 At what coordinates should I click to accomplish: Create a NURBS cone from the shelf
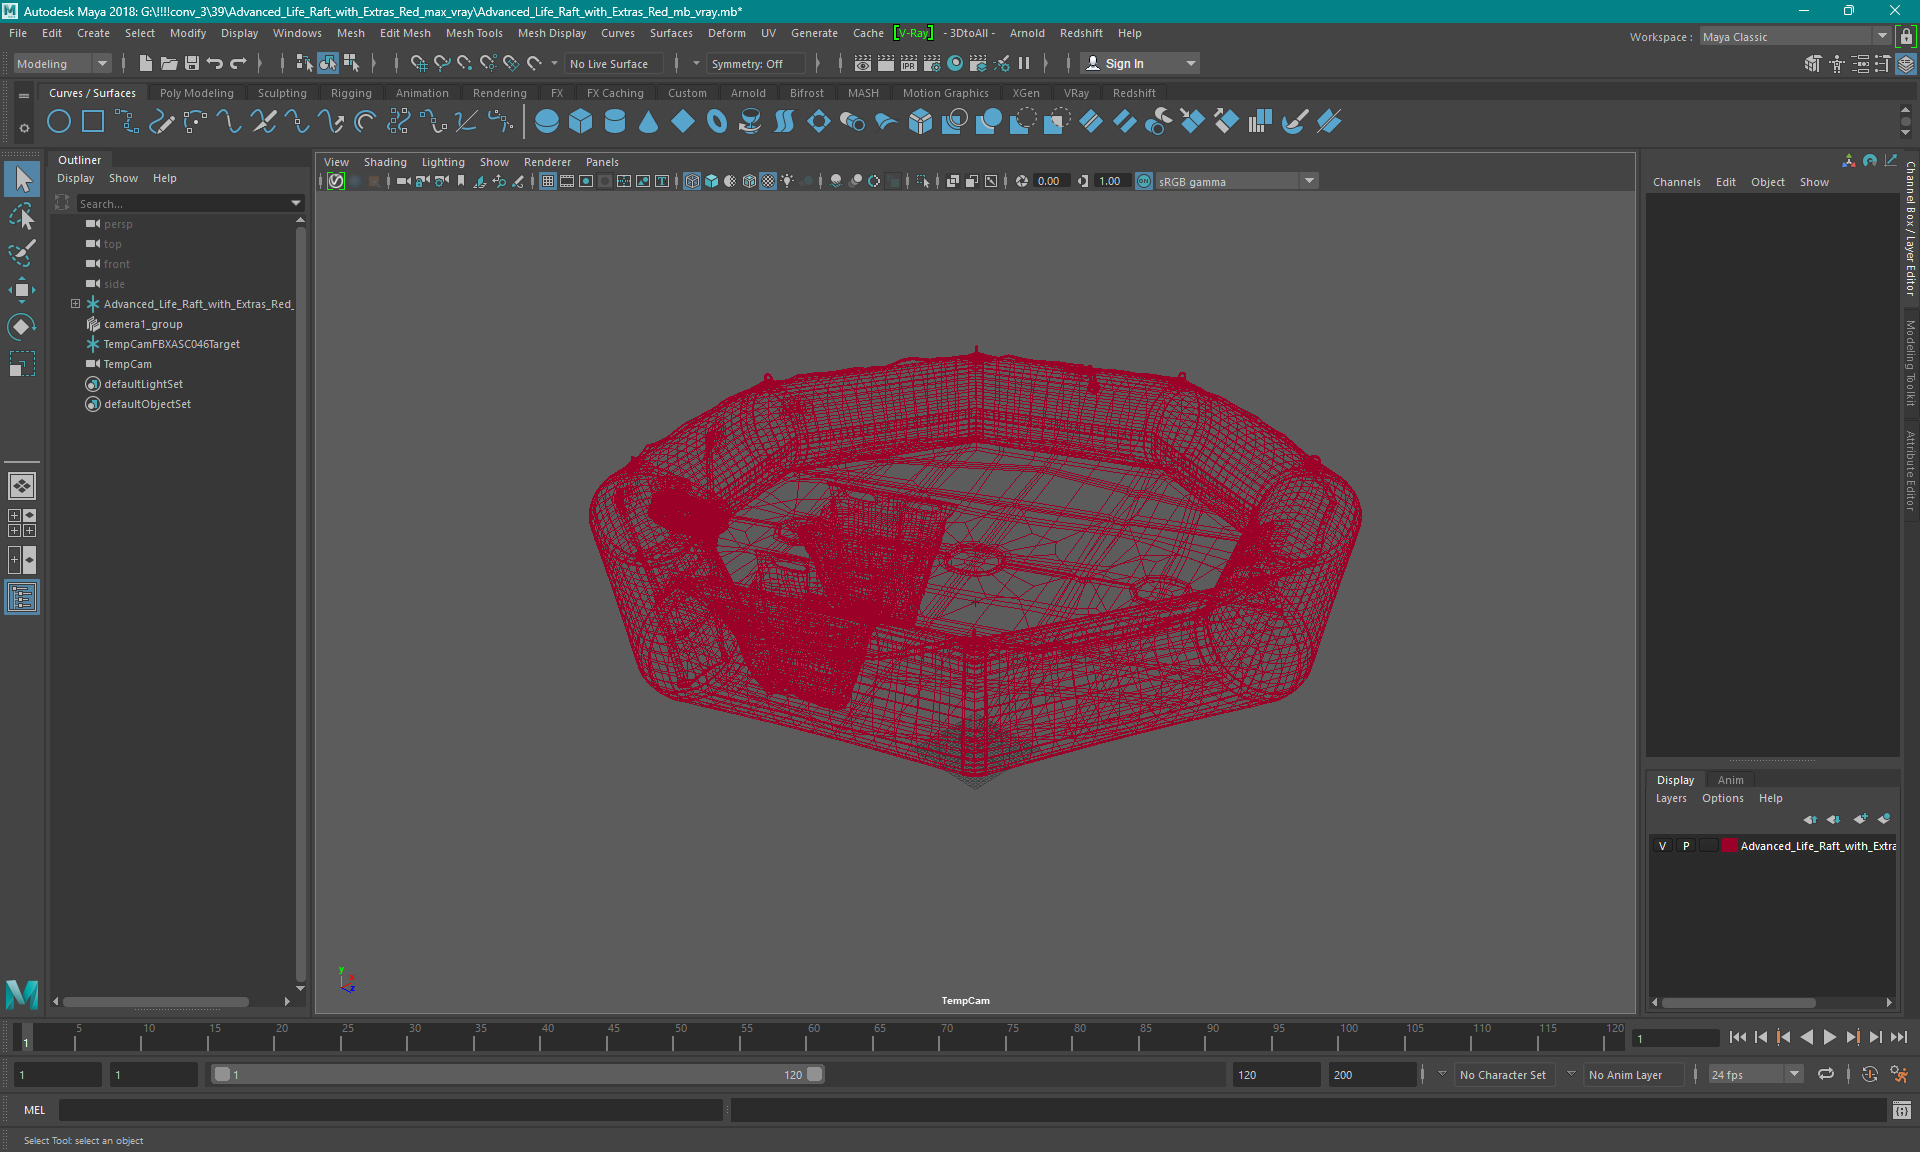tap(649, 122)
